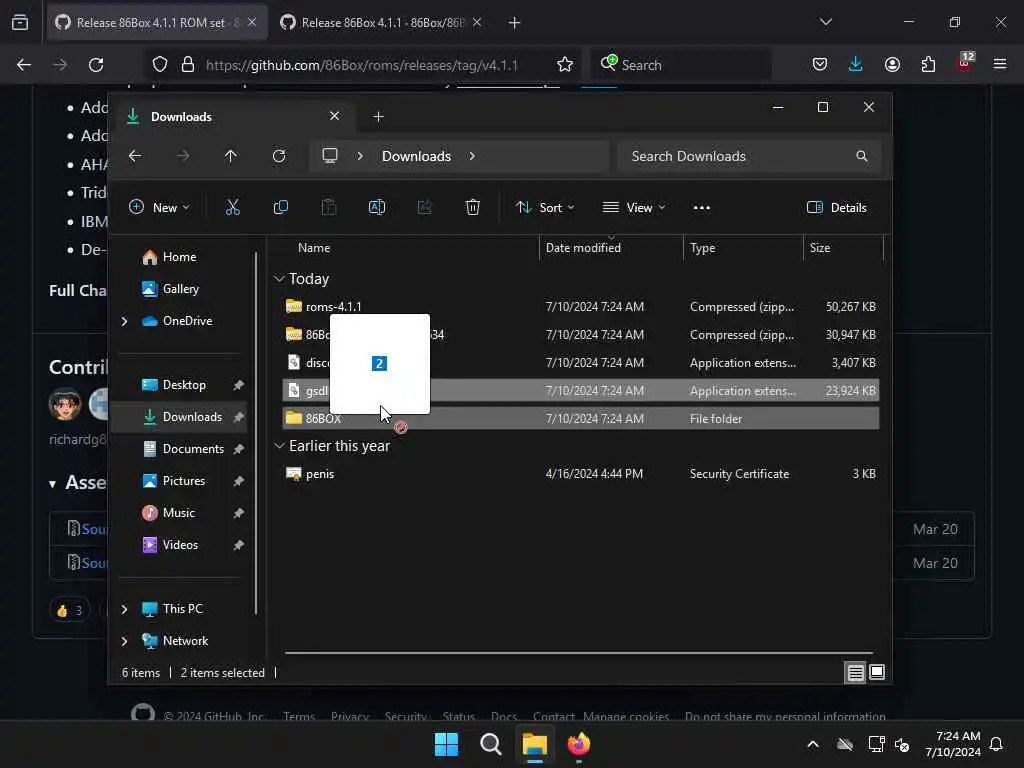Screen dimensions: 1024x768
Task: Click the search magnifier in Search Downloads
Action: pyautogui.click(x=861, y=156)
